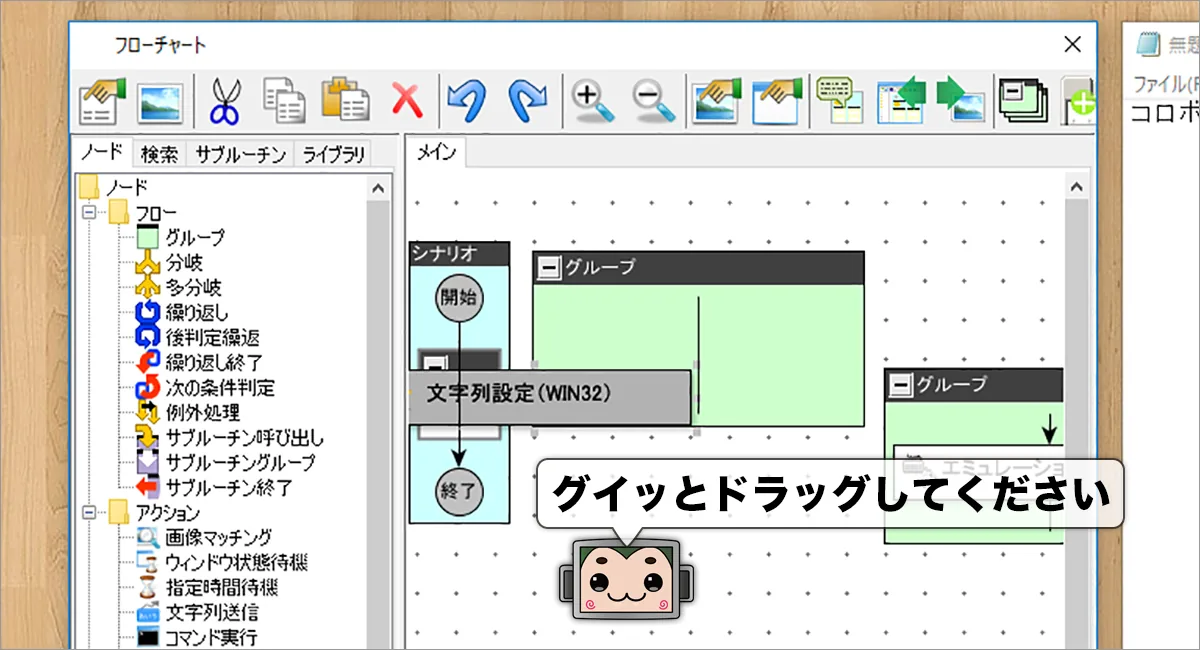Select the メイン canvas tab

pos(436,153)
